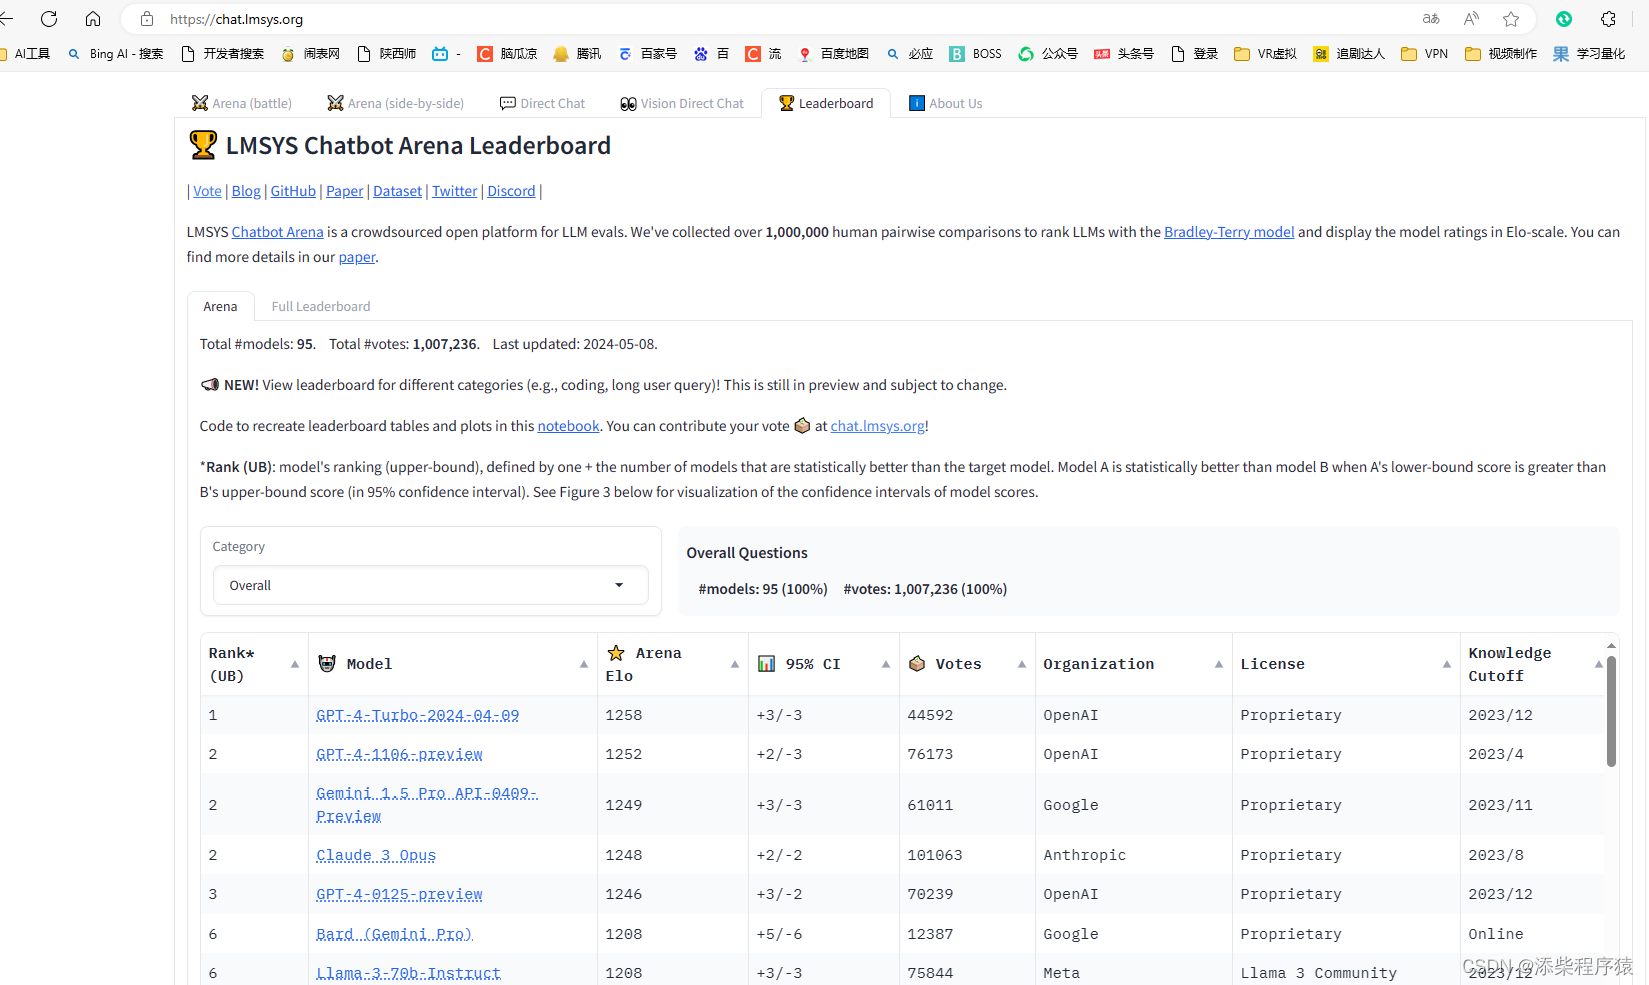Image resolution: width=1649 pixels, height=985 pixels.
Task: Open the chat.lmsys.org link in text
Action: 877,426
